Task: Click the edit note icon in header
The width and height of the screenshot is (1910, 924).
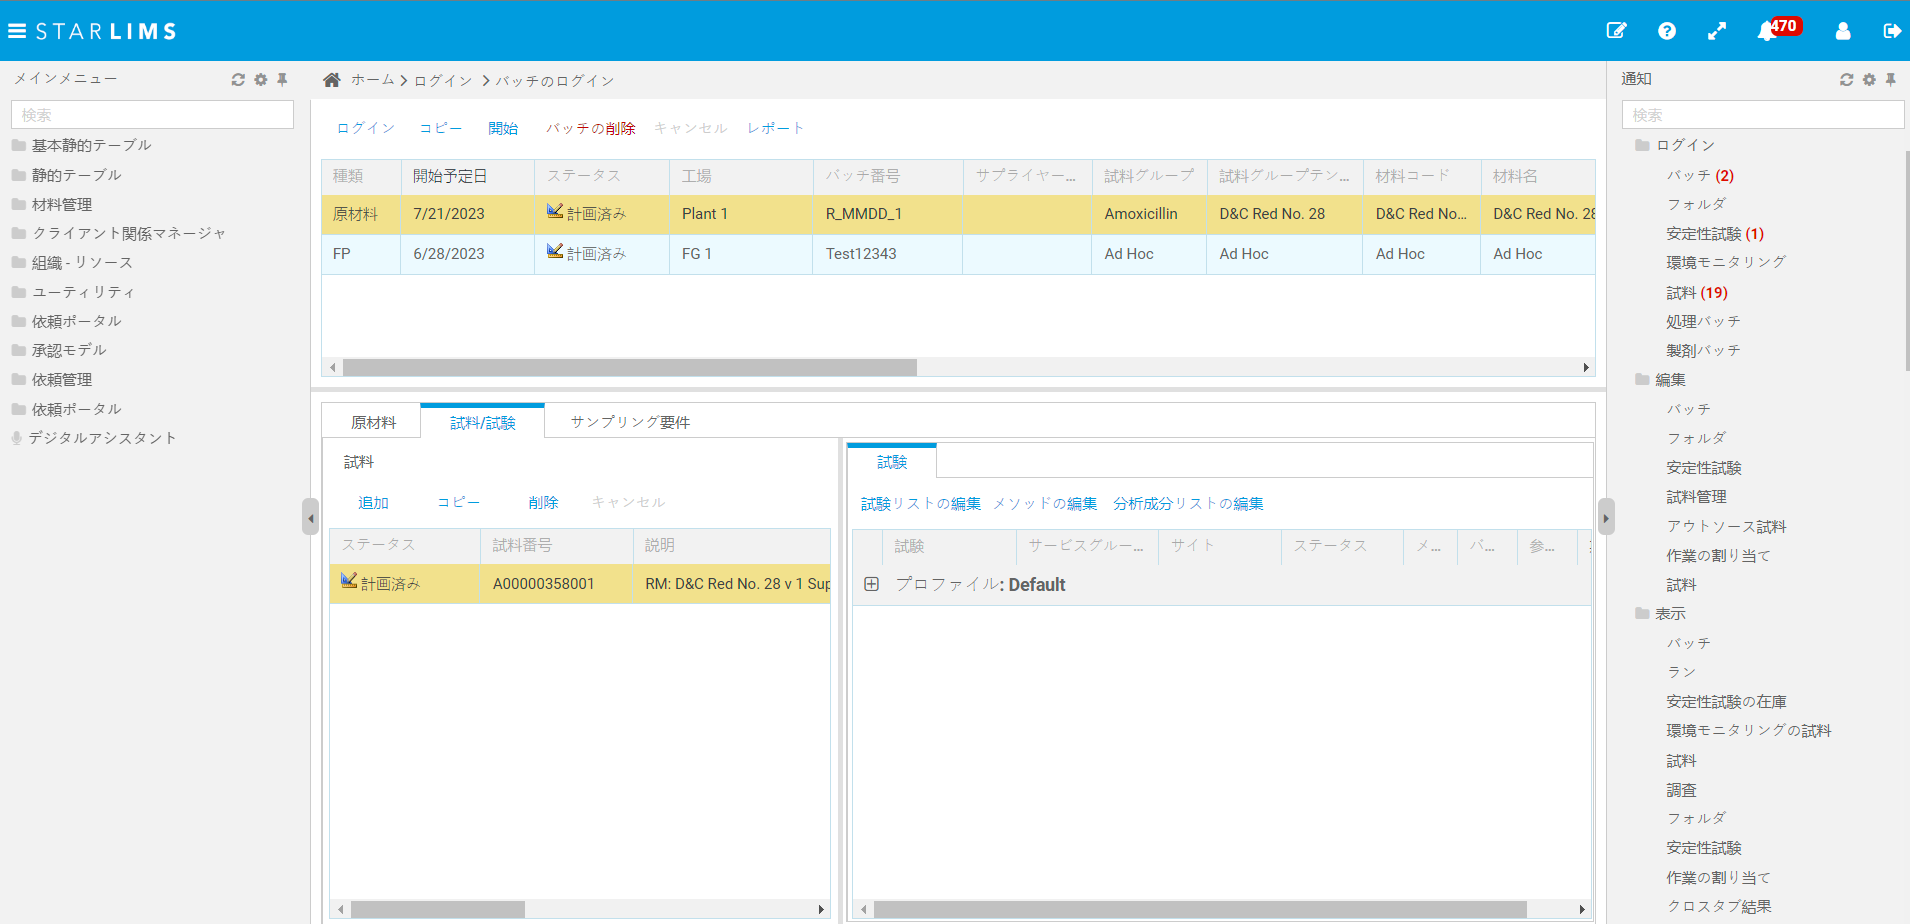Action: (1616, 31)
